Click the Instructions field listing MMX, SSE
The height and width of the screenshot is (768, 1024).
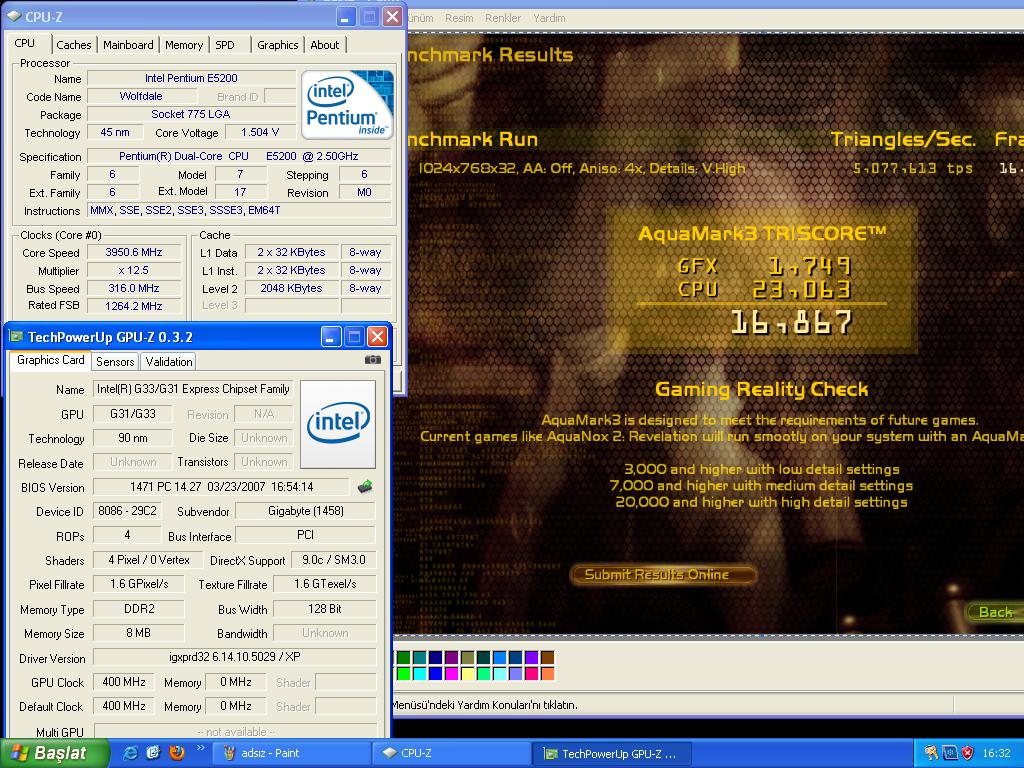tap(239, 210)
